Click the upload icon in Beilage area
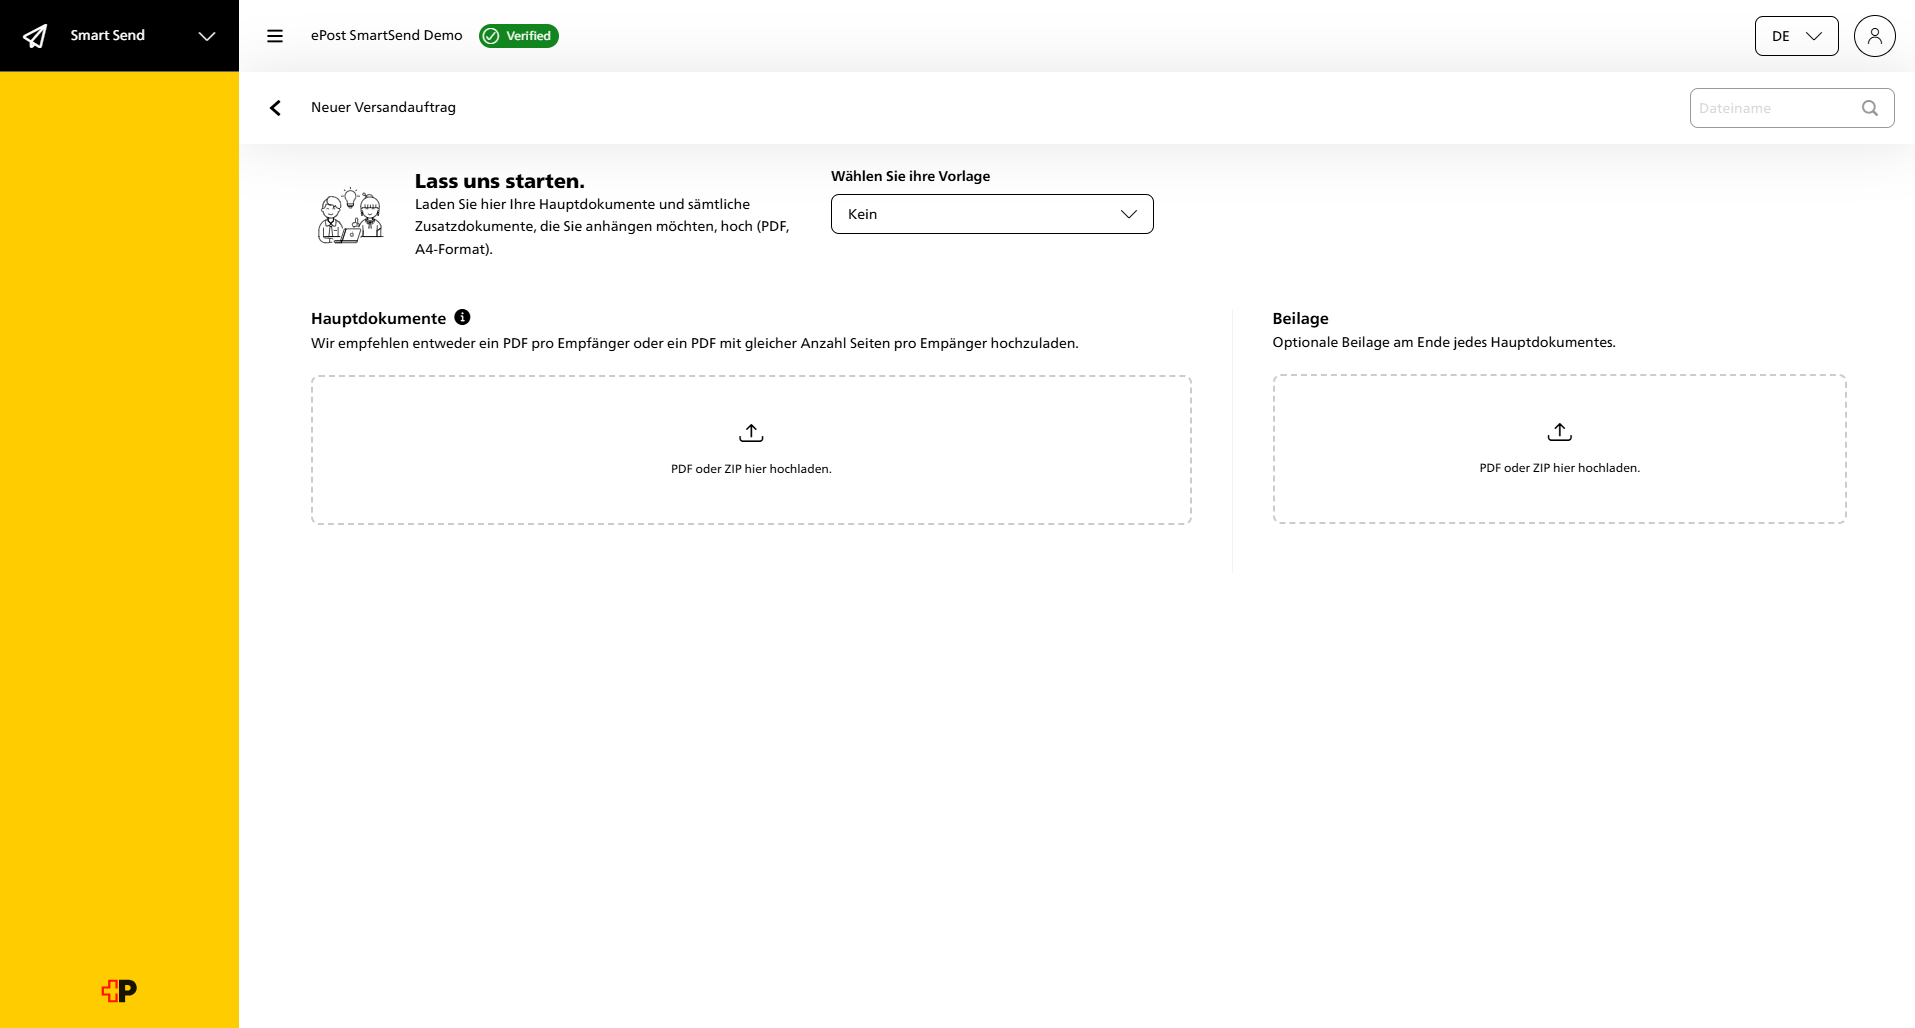Image resolution: width=1915 pixels, height=1028 pixels. [1559, 432]
